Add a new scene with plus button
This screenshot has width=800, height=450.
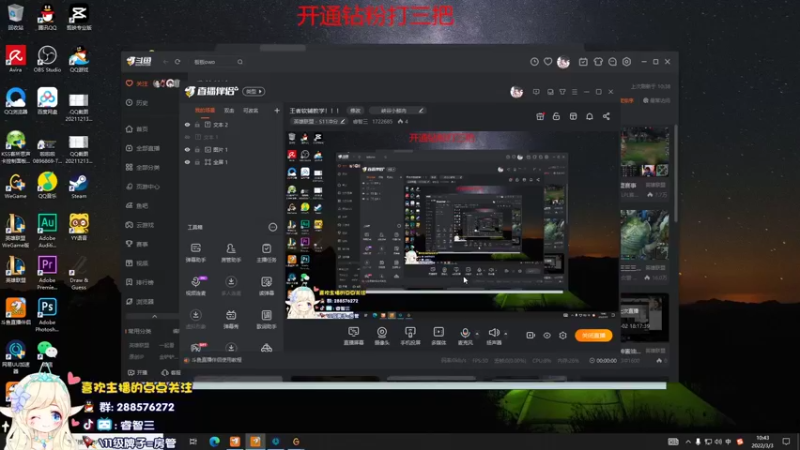tap(277, 110)
